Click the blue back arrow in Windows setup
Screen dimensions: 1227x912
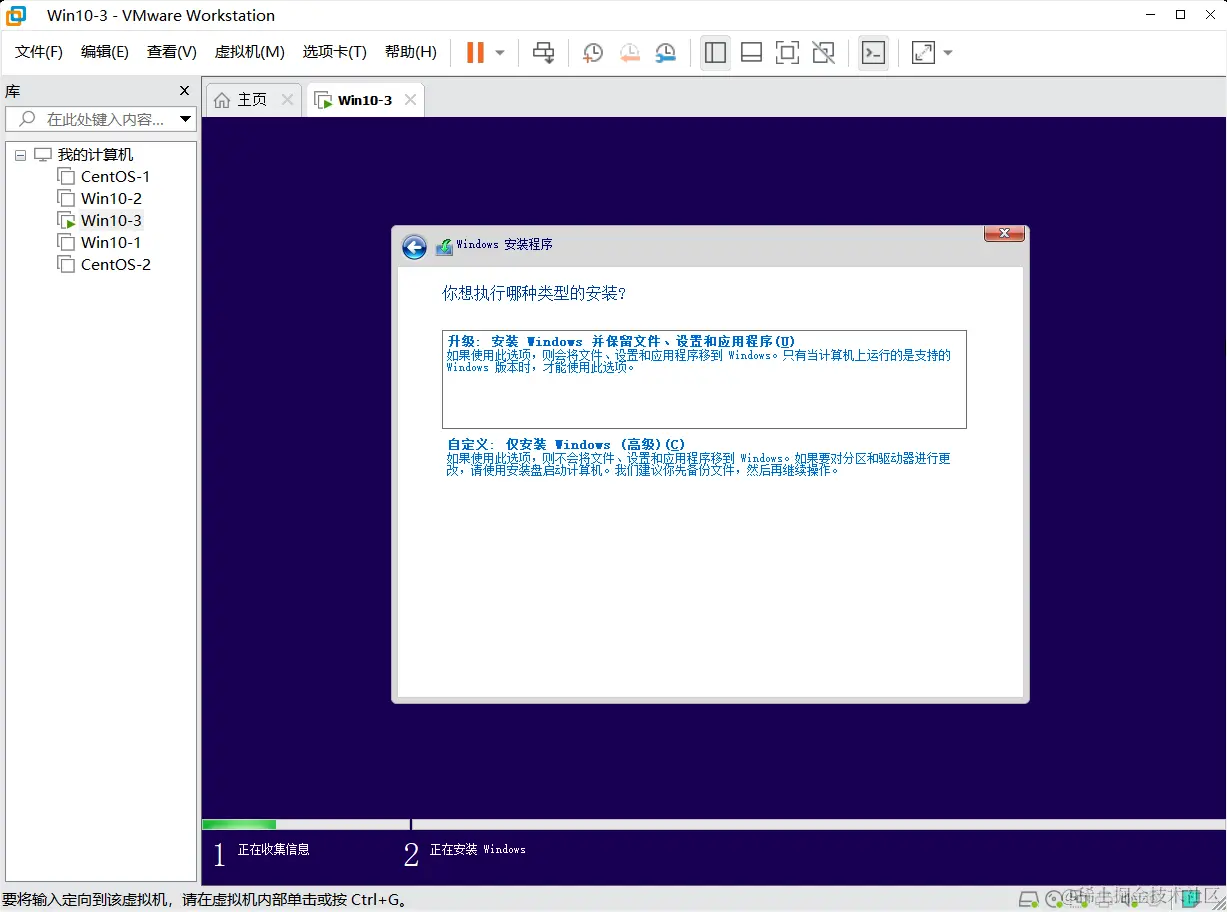[414, 247]
